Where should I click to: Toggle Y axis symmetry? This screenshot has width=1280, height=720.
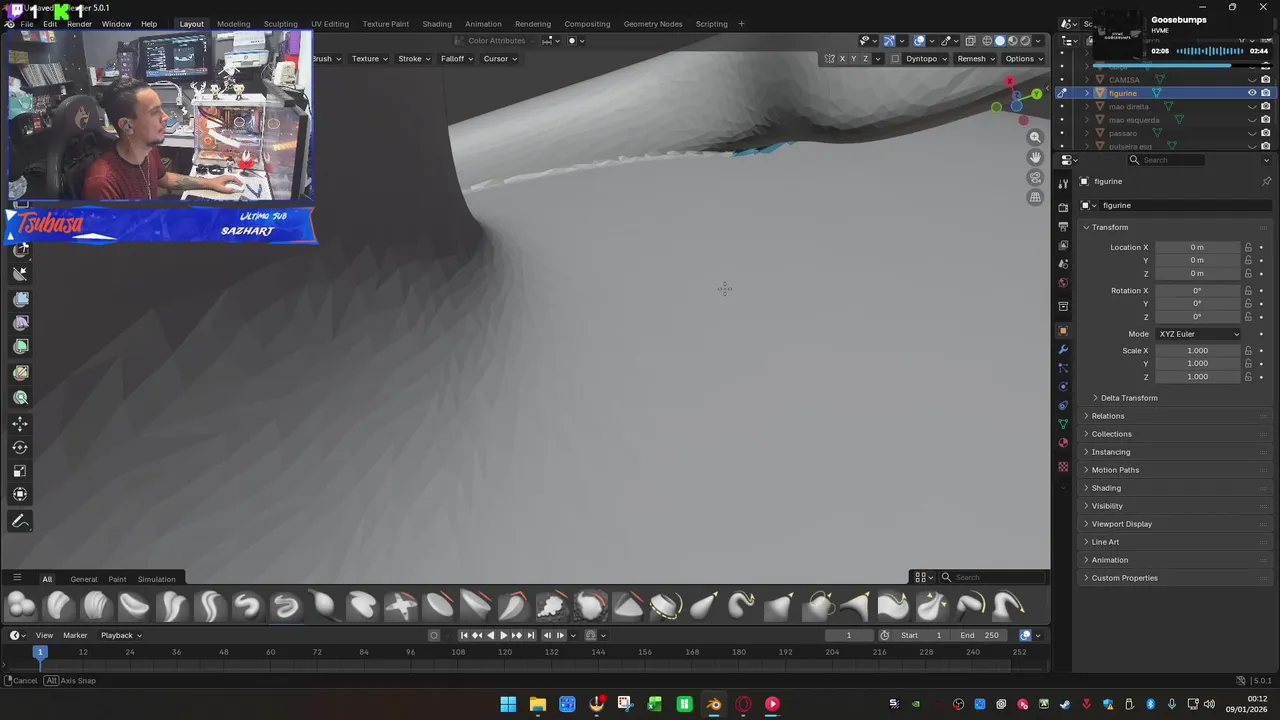pyautogui.click(x=853, y=59)
